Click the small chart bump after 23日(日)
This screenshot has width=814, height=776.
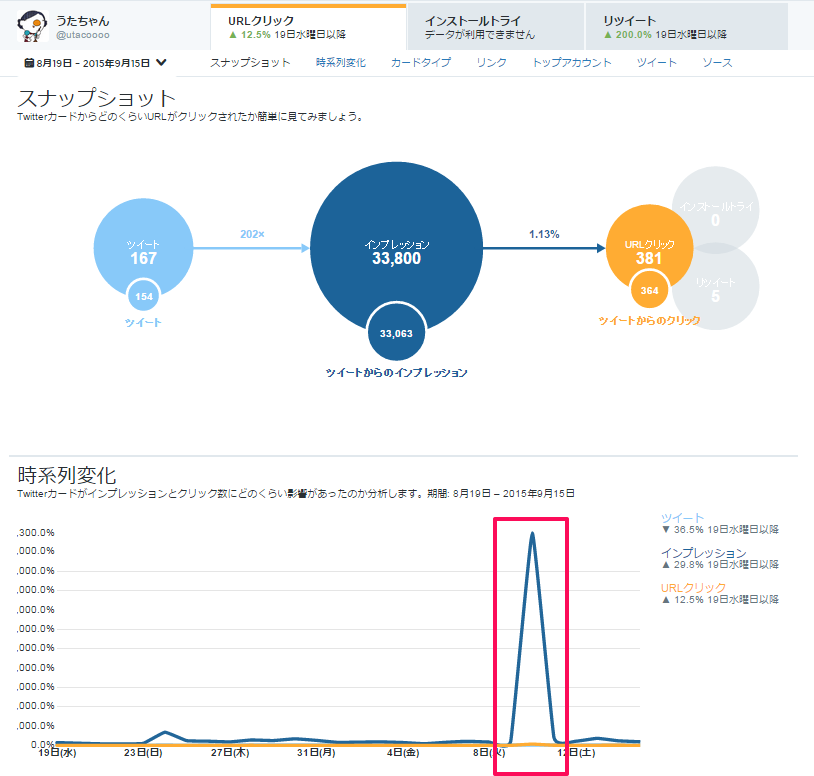click(x=165, y=732)
